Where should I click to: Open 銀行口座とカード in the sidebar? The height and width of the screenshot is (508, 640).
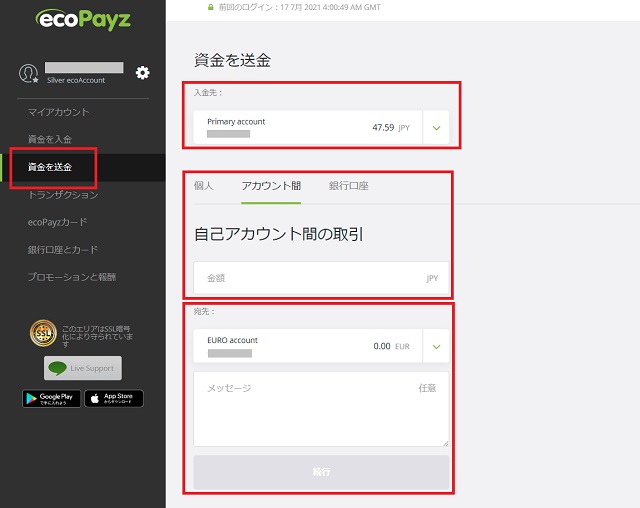63,249
